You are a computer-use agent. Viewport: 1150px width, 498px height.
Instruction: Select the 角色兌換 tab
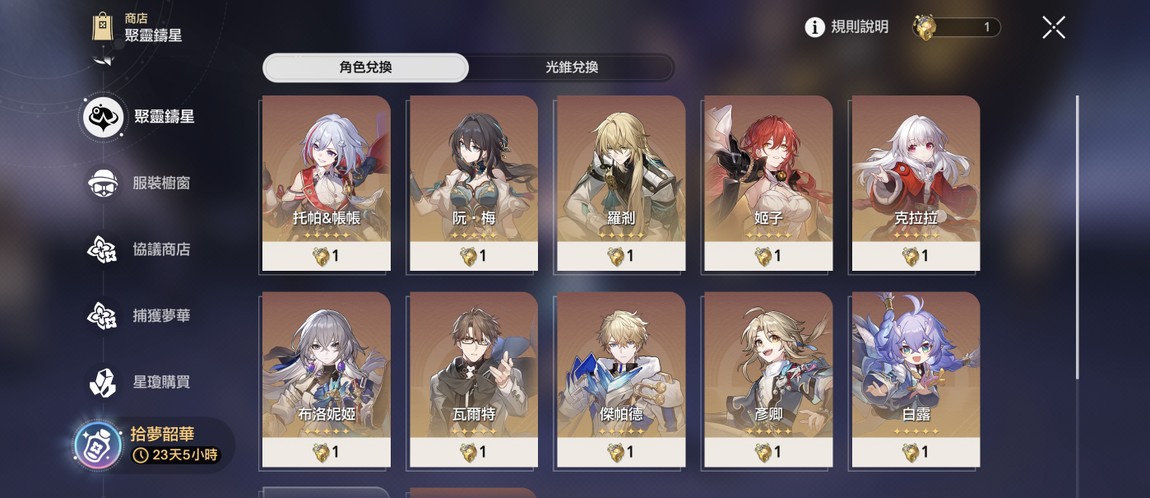click(365, 67)
